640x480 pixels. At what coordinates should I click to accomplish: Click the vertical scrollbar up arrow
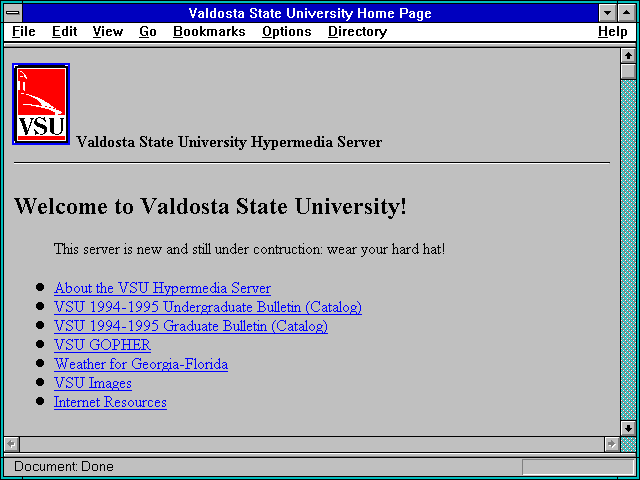[x=628, y=56]
